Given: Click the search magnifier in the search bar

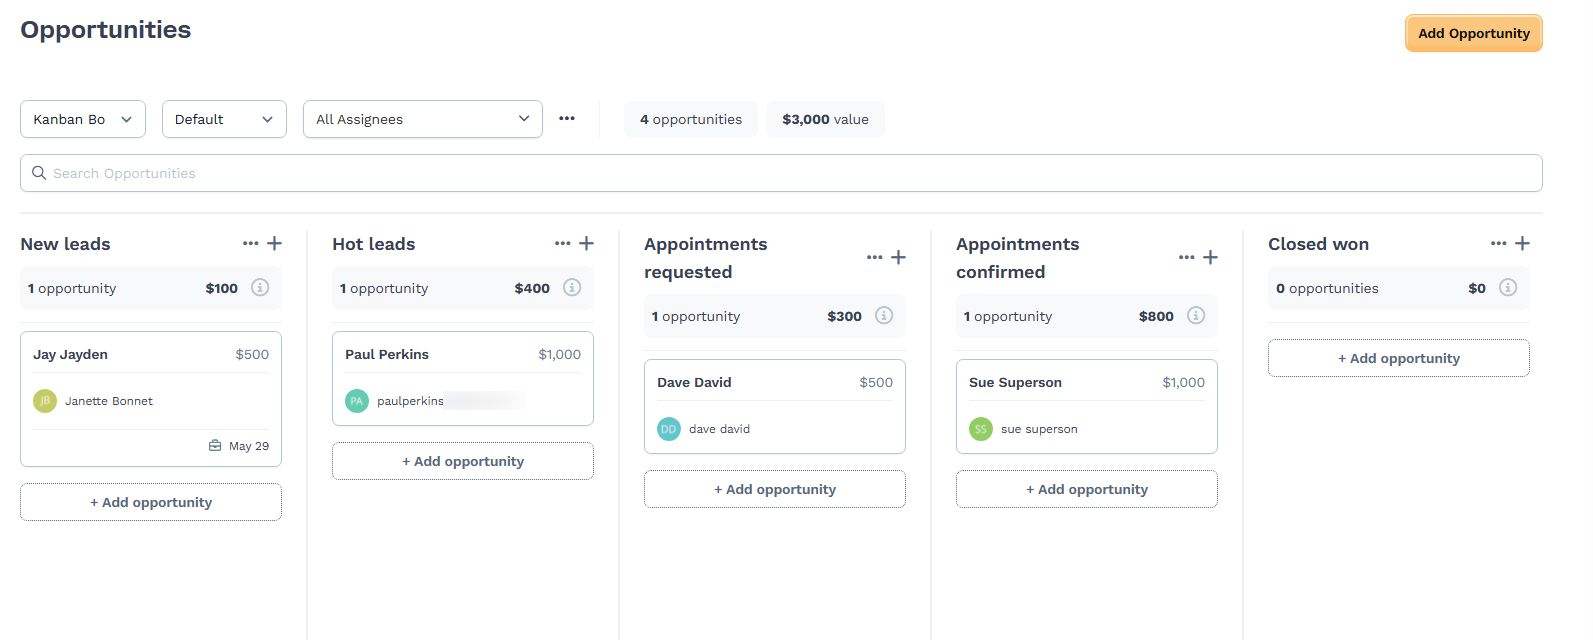Looking at the screenshot, I should [x=38, y=172].
